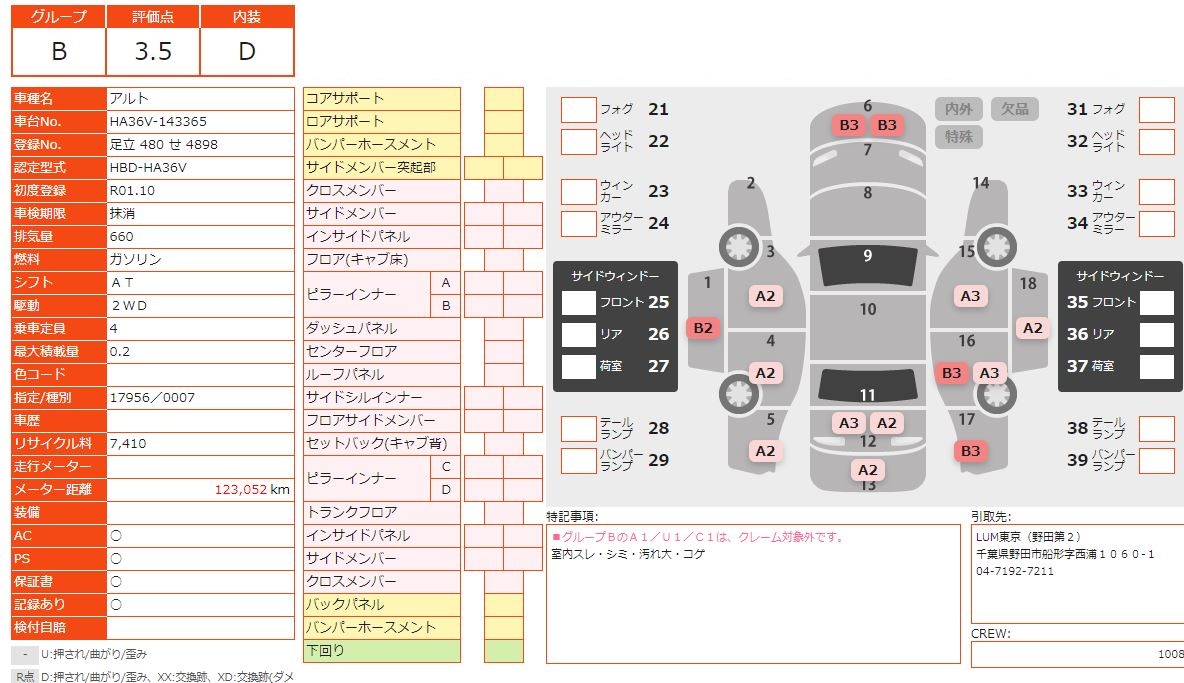
Task: Tick the ヘッドライト 32 checkbox
Action: (1156, 142)
